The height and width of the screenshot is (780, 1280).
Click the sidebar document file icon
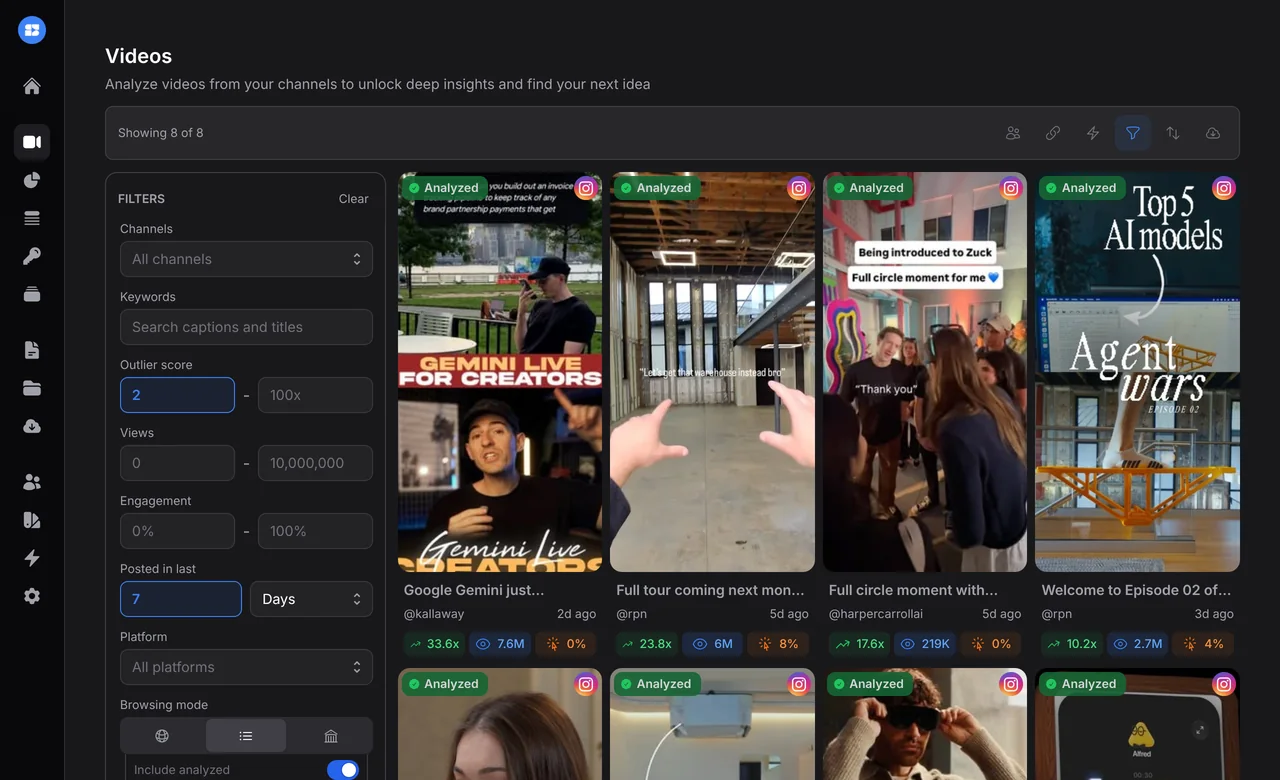point(32,350)
